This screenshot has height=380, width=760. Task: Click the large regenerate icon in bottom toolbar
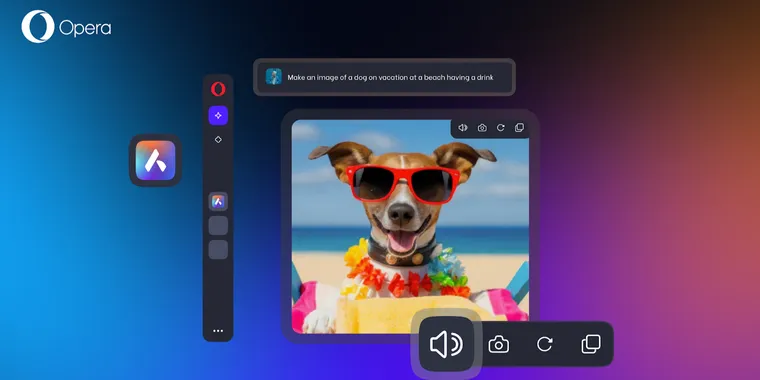tap(545, 344)
